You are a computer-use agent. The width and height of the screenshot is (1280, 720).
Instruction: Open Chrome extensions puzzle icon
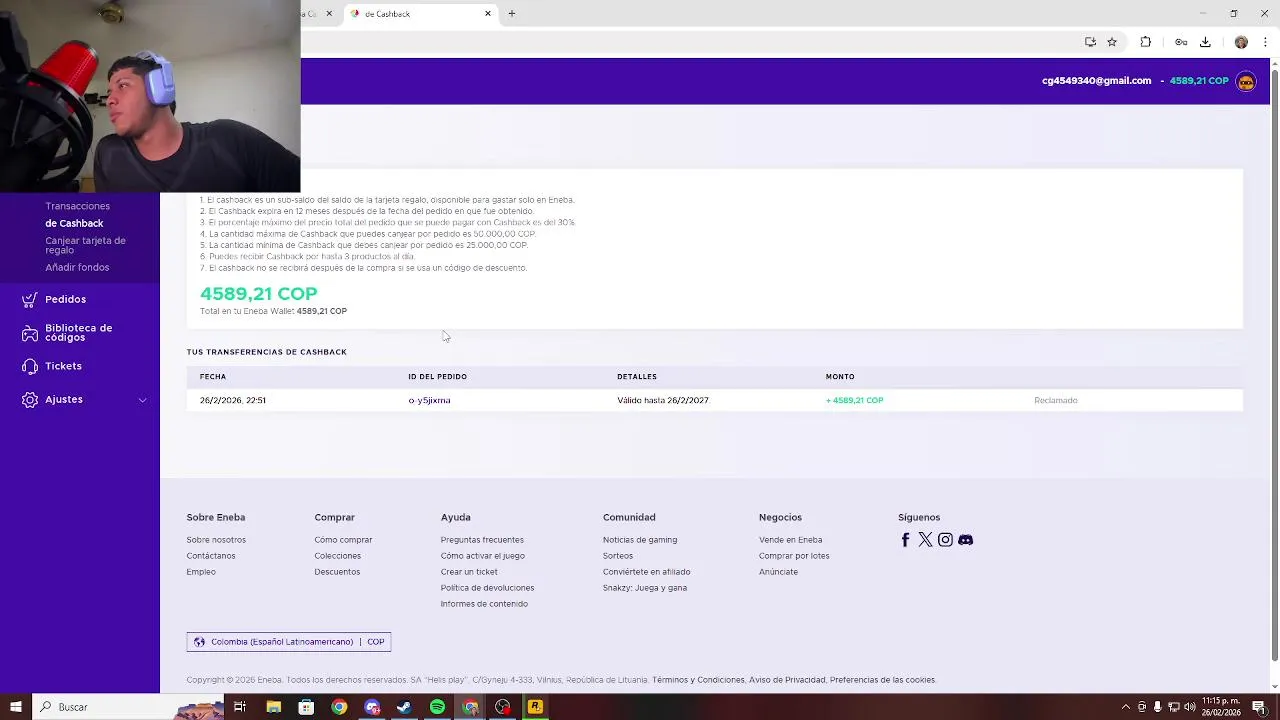tap(1146, 42)
